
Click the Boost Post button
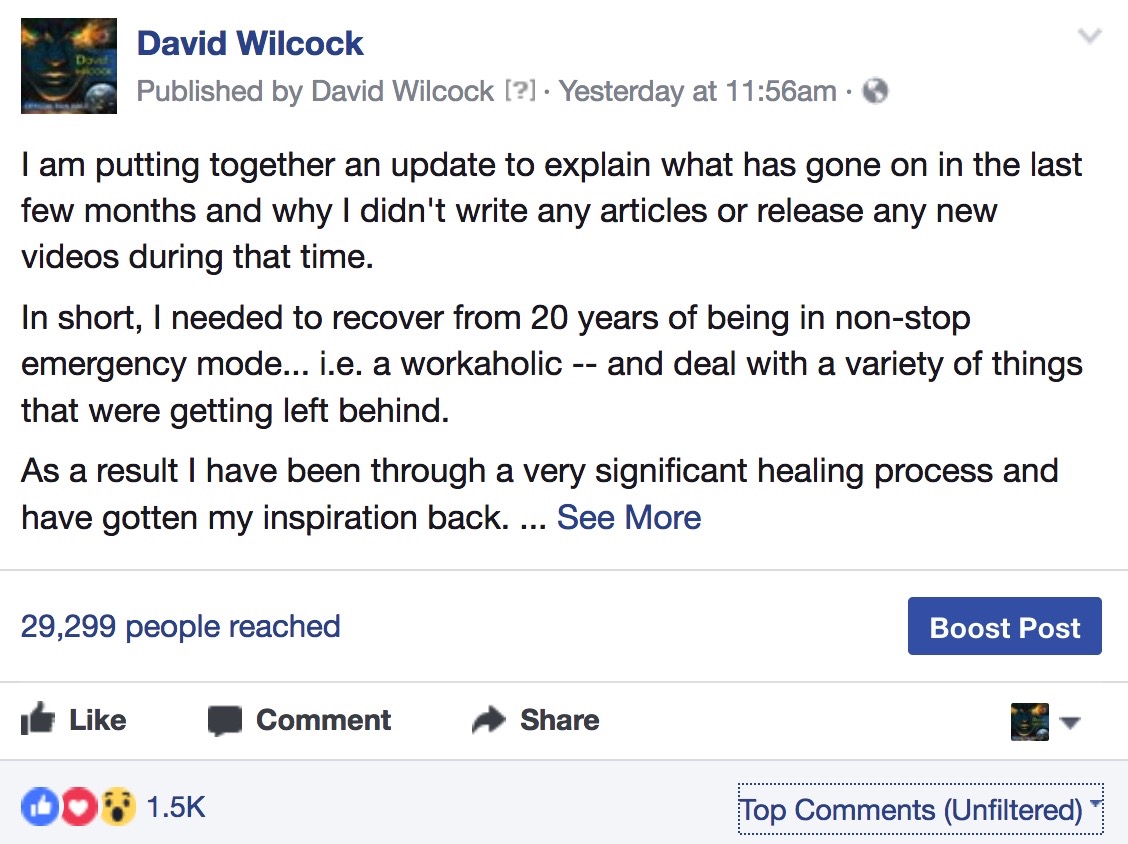tap(1004, 626)
